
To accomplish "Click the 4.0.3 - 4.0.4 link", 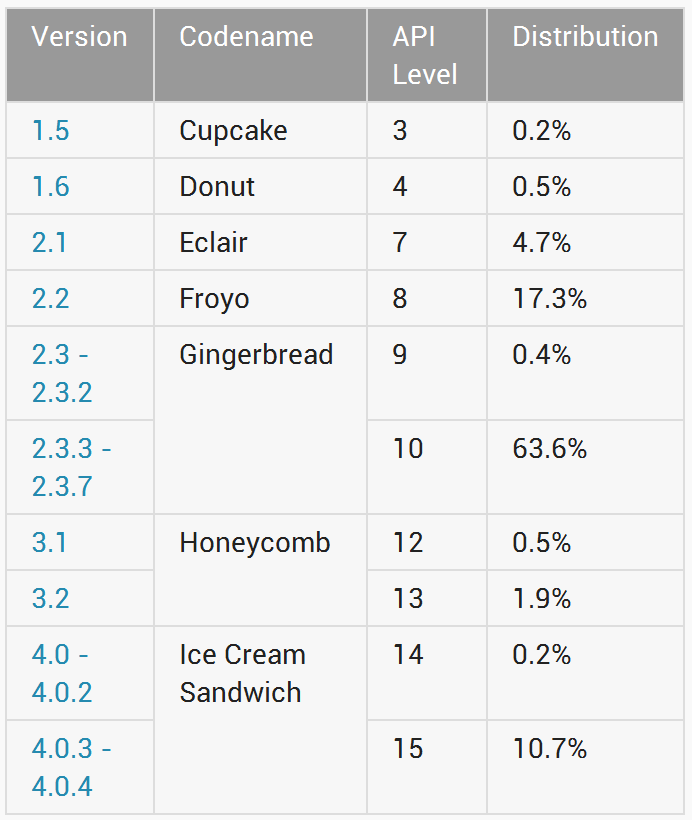I will (71, 767).
